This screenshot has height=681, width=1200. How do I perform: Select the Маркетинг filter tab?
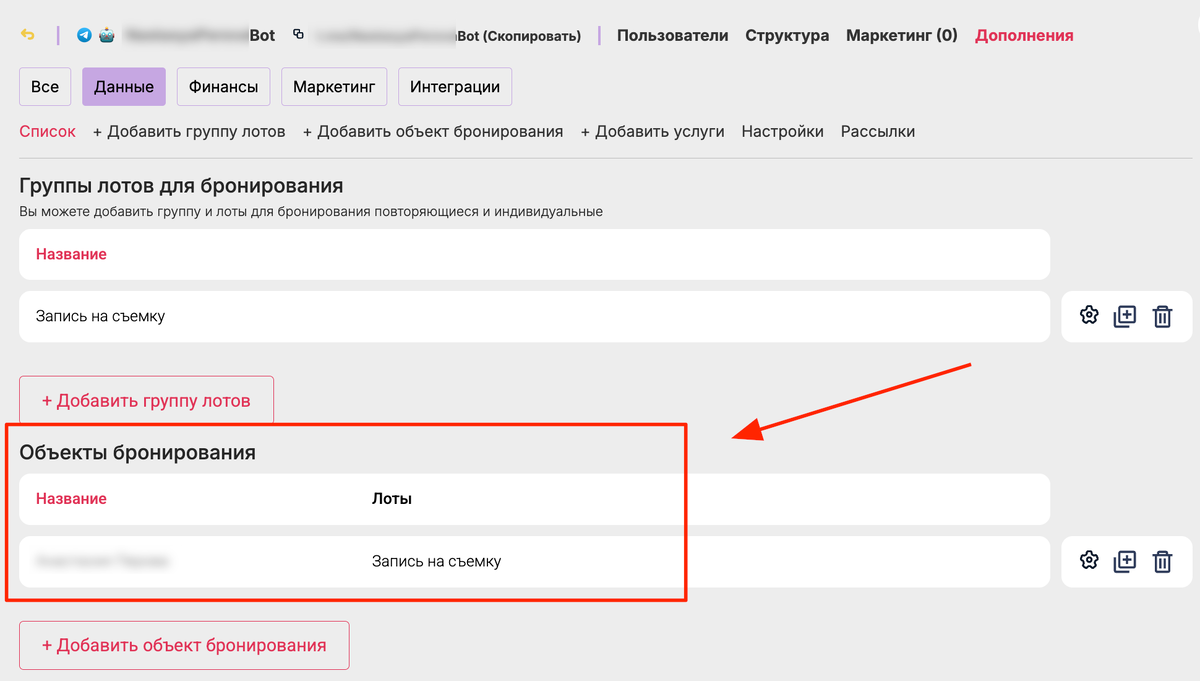coord(334,87)
